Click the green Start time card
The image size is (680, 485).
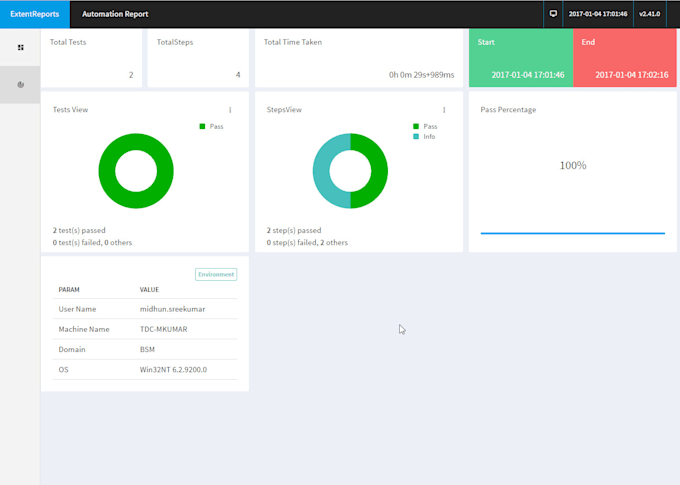[521, 58]
